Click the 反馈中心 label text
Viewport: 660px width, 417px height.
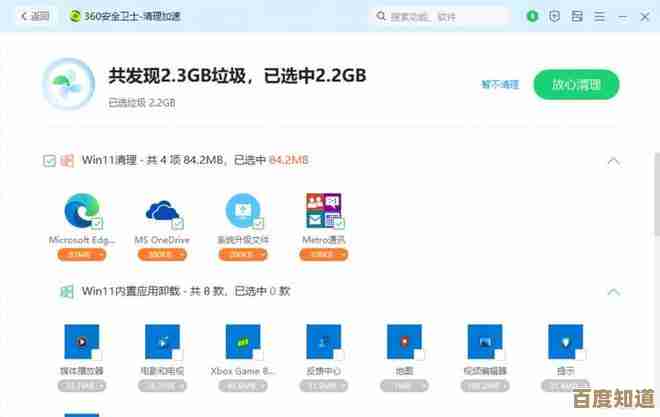pos(324,371)
